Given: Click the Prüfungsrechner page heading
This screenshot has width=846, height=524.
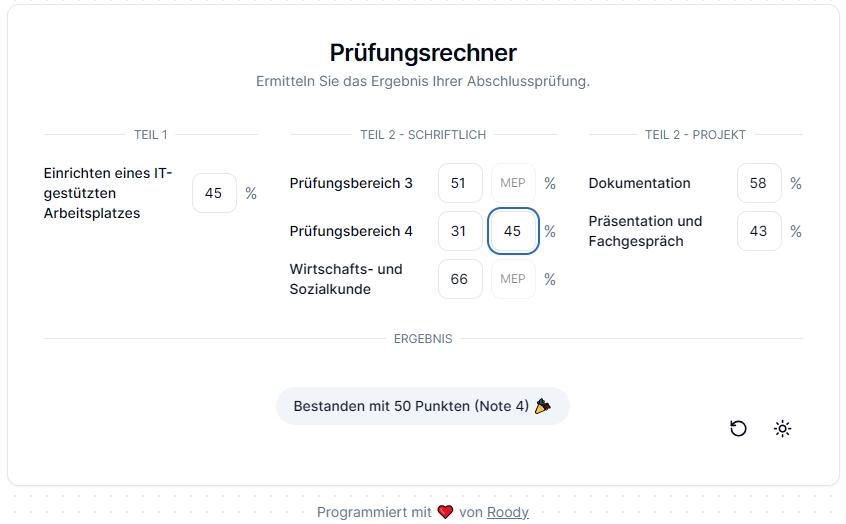Looking at the screenshot, I should [x=423, y=53].
